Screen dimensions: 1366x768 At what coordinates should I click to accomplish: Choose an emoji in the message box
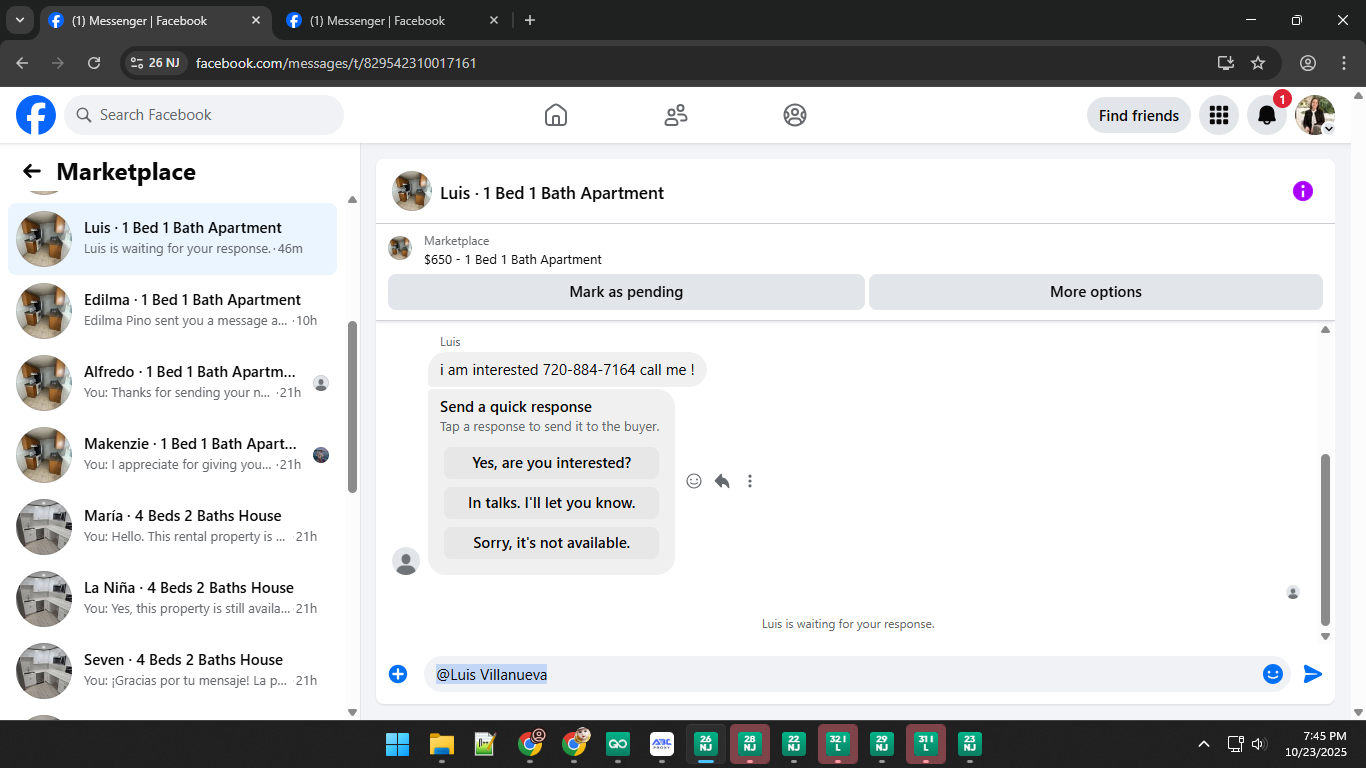[x=1272, y=674]
